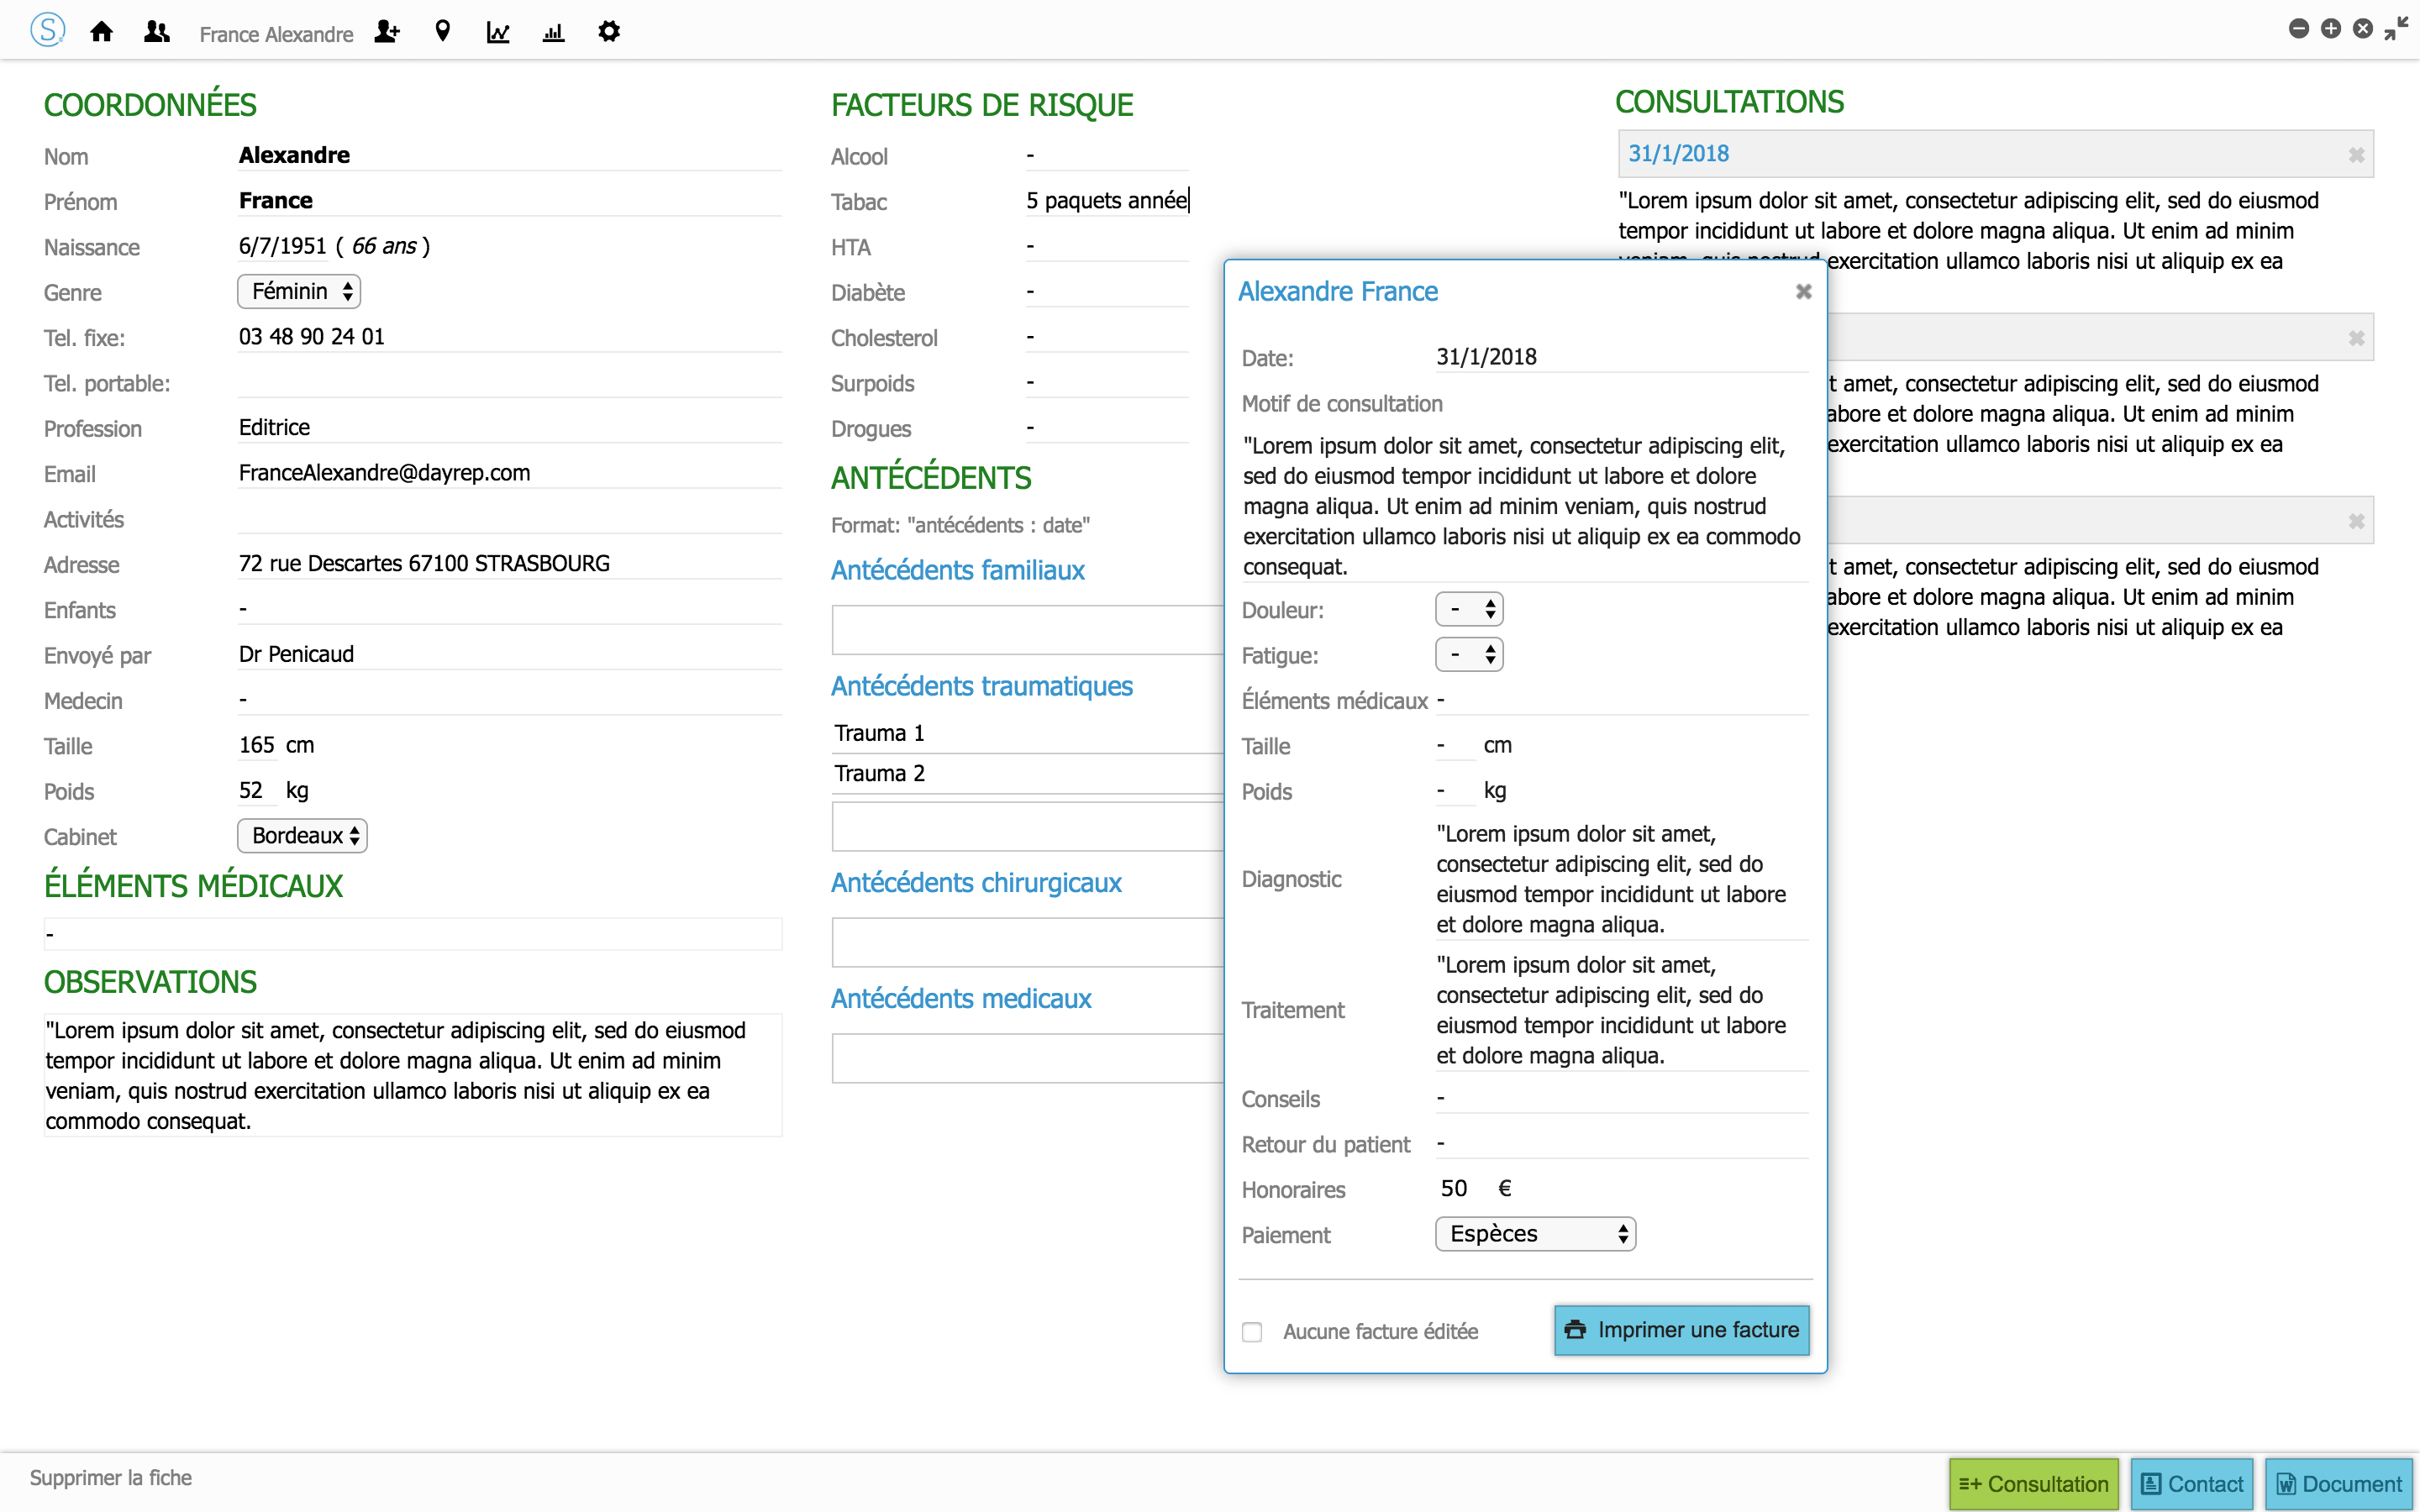Image resolution: width=2420 pixels, height=1512 pixels.
Task: Click the home icon in top toolbar
Action: pos(101,32)
